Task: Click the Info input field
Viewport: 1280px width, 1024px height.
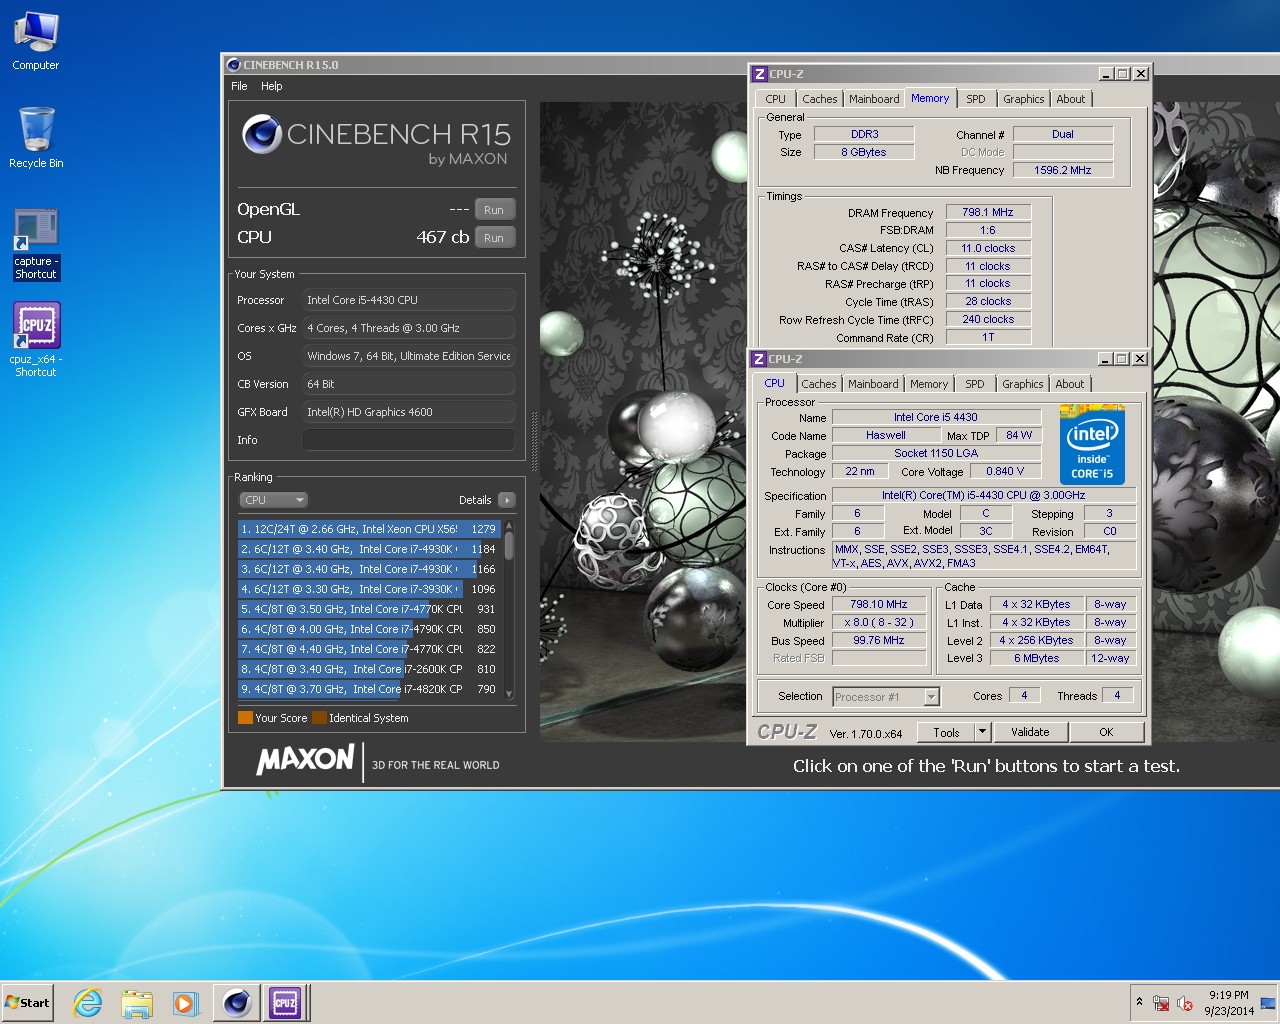Action: [409, 440]
